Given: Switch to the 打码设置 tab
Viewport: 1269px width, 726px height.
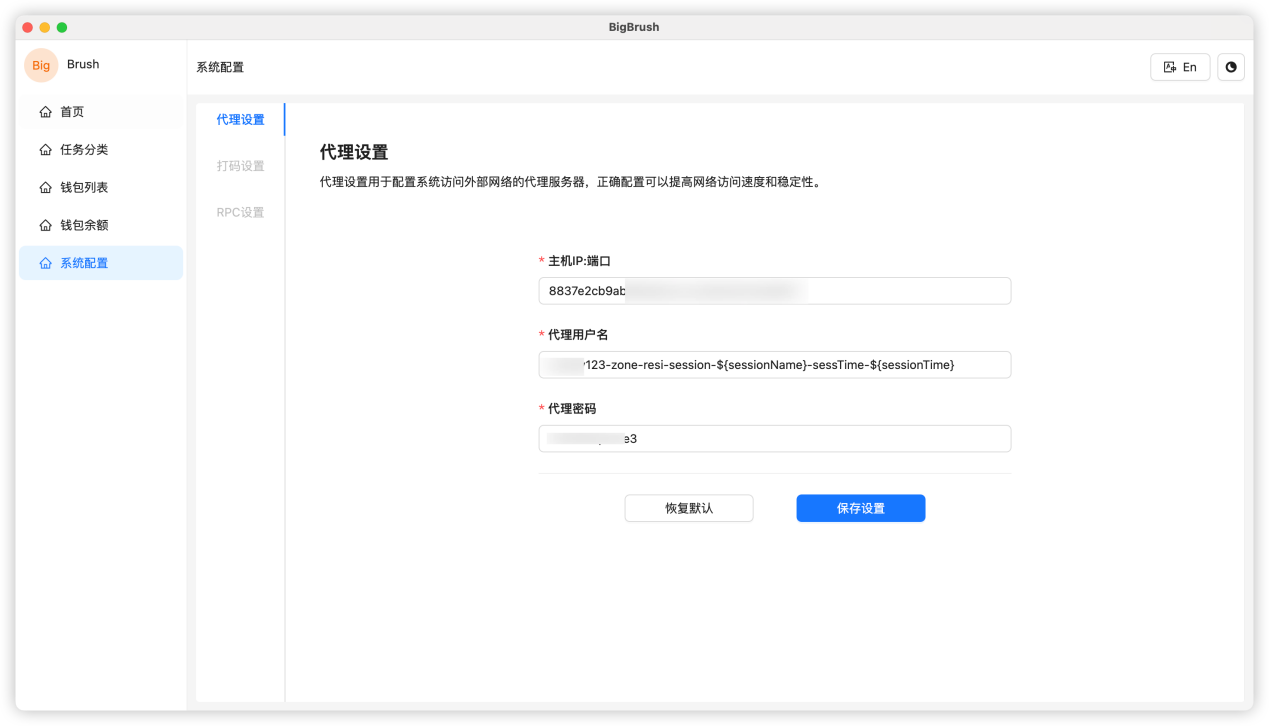Looking at the screenshot, I should [x=239, y=165].
